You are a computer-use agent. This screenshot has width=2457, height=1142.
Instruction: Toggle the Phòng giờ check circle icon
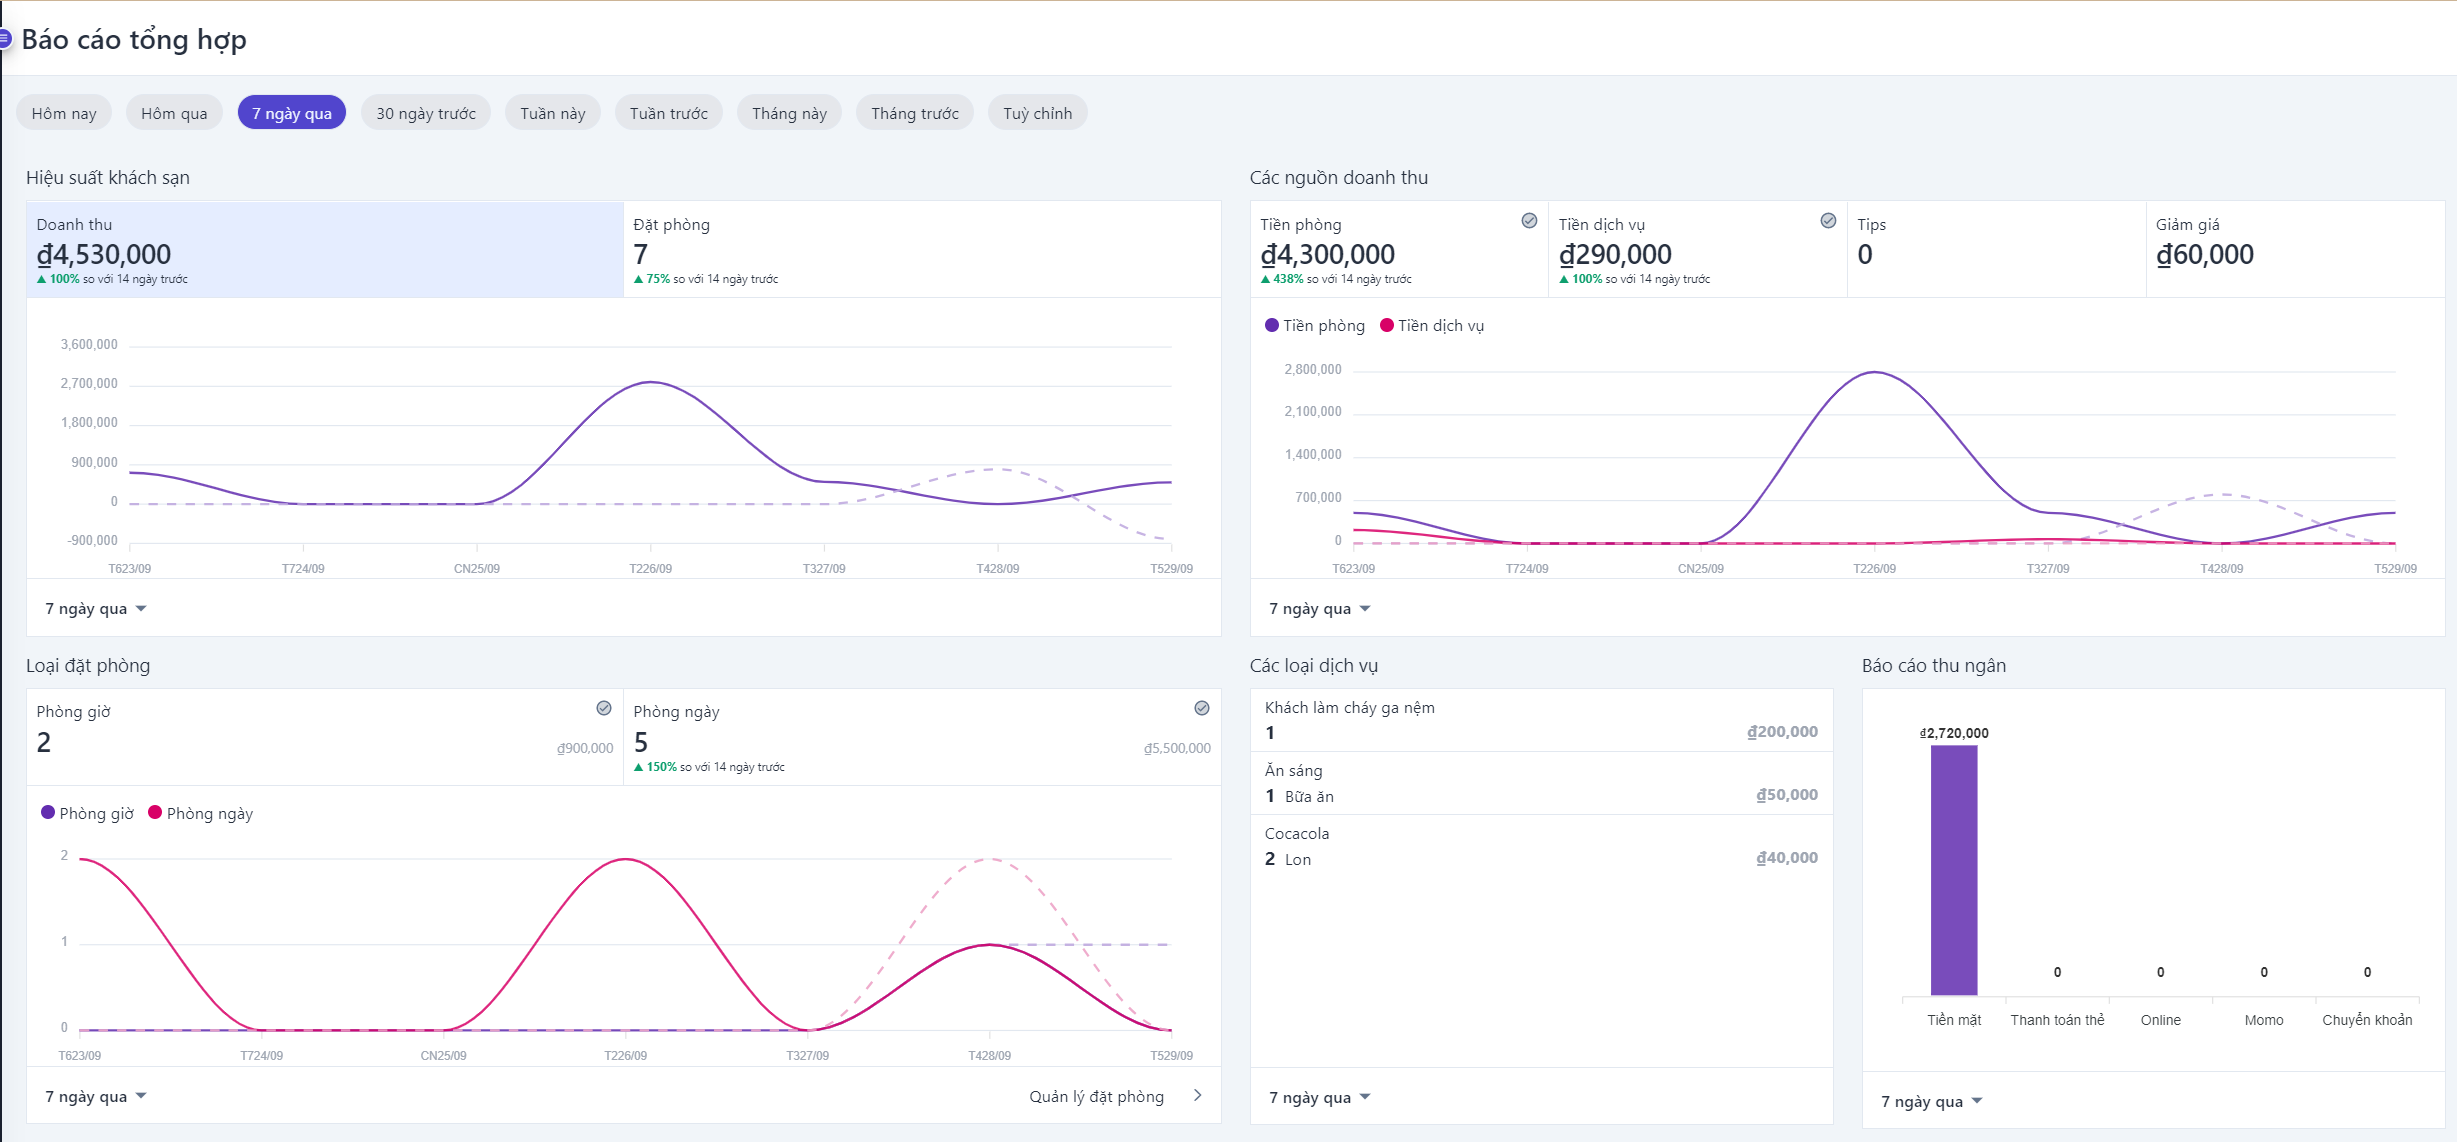coord(604,708)
